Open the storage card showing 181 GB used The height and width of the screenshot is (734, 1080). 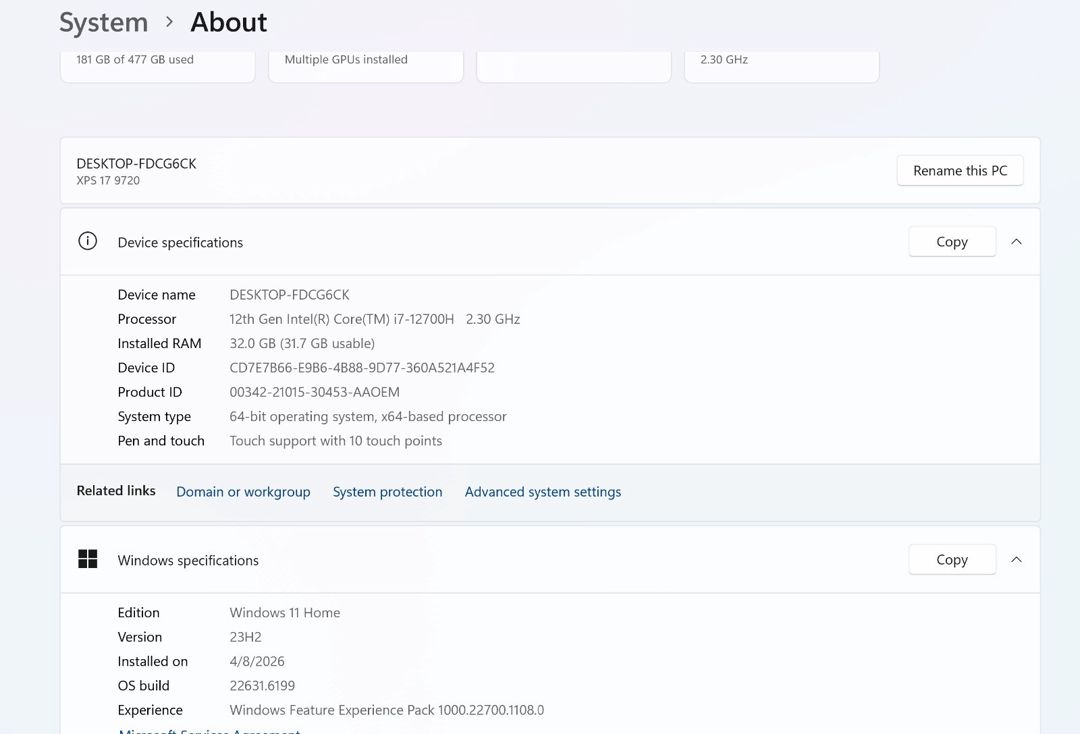(x=158, y=66)
